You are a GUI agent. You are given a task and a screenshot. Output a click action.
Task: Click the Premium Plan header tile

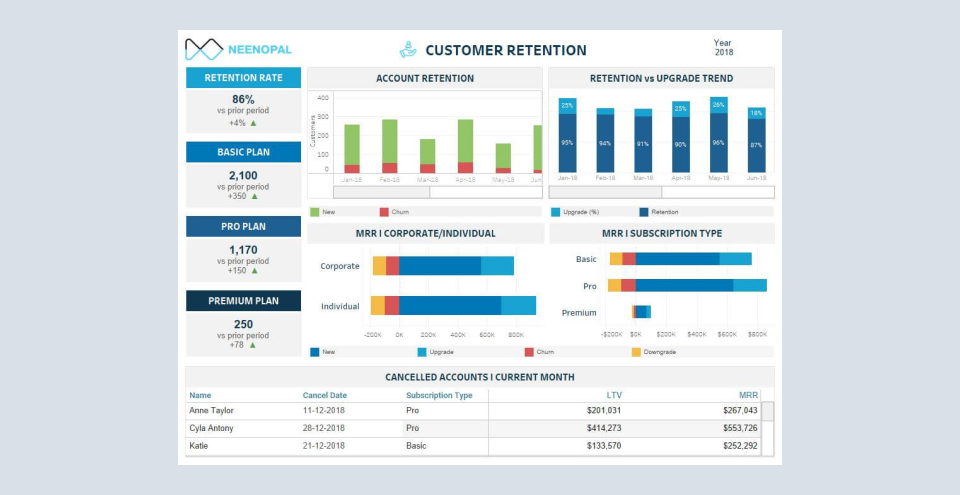tap(244, 301)
